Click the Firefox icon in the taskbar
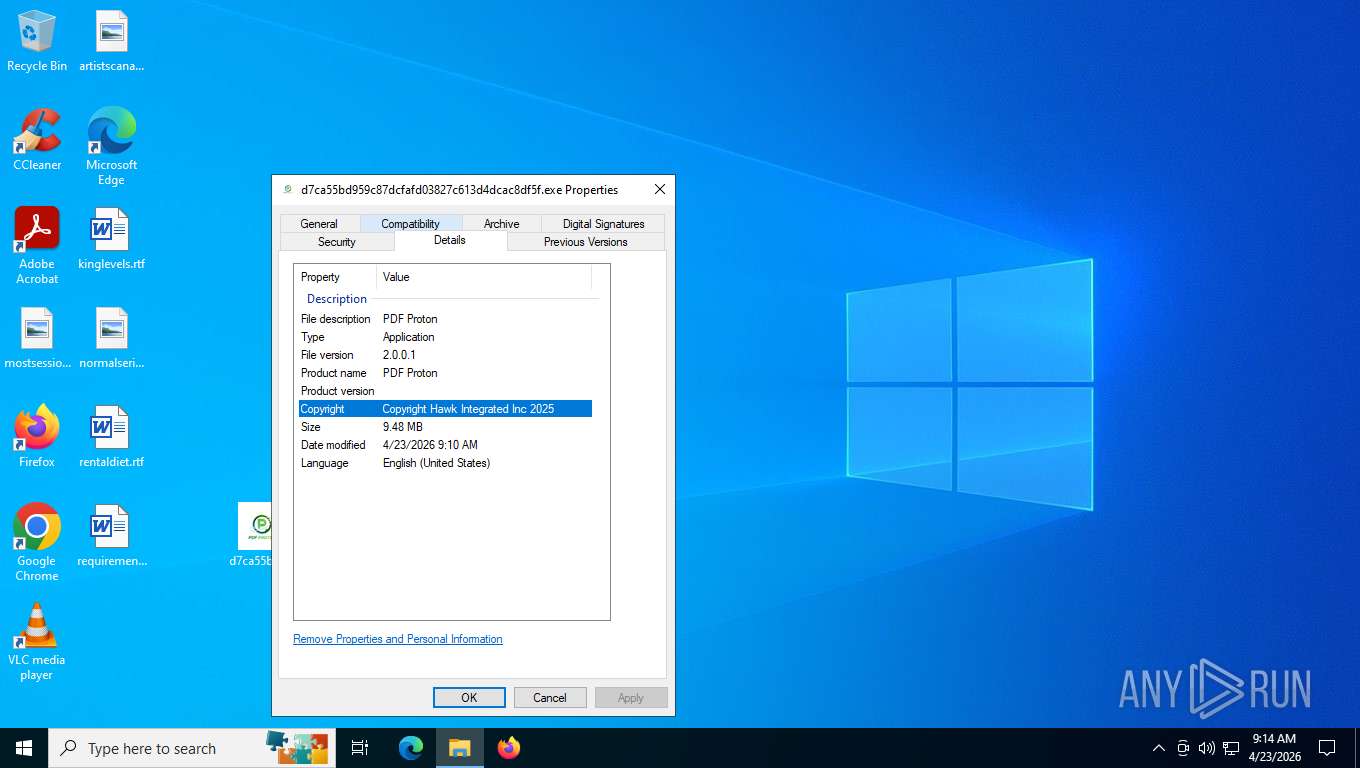1360x768 pixels. [509, 748]
